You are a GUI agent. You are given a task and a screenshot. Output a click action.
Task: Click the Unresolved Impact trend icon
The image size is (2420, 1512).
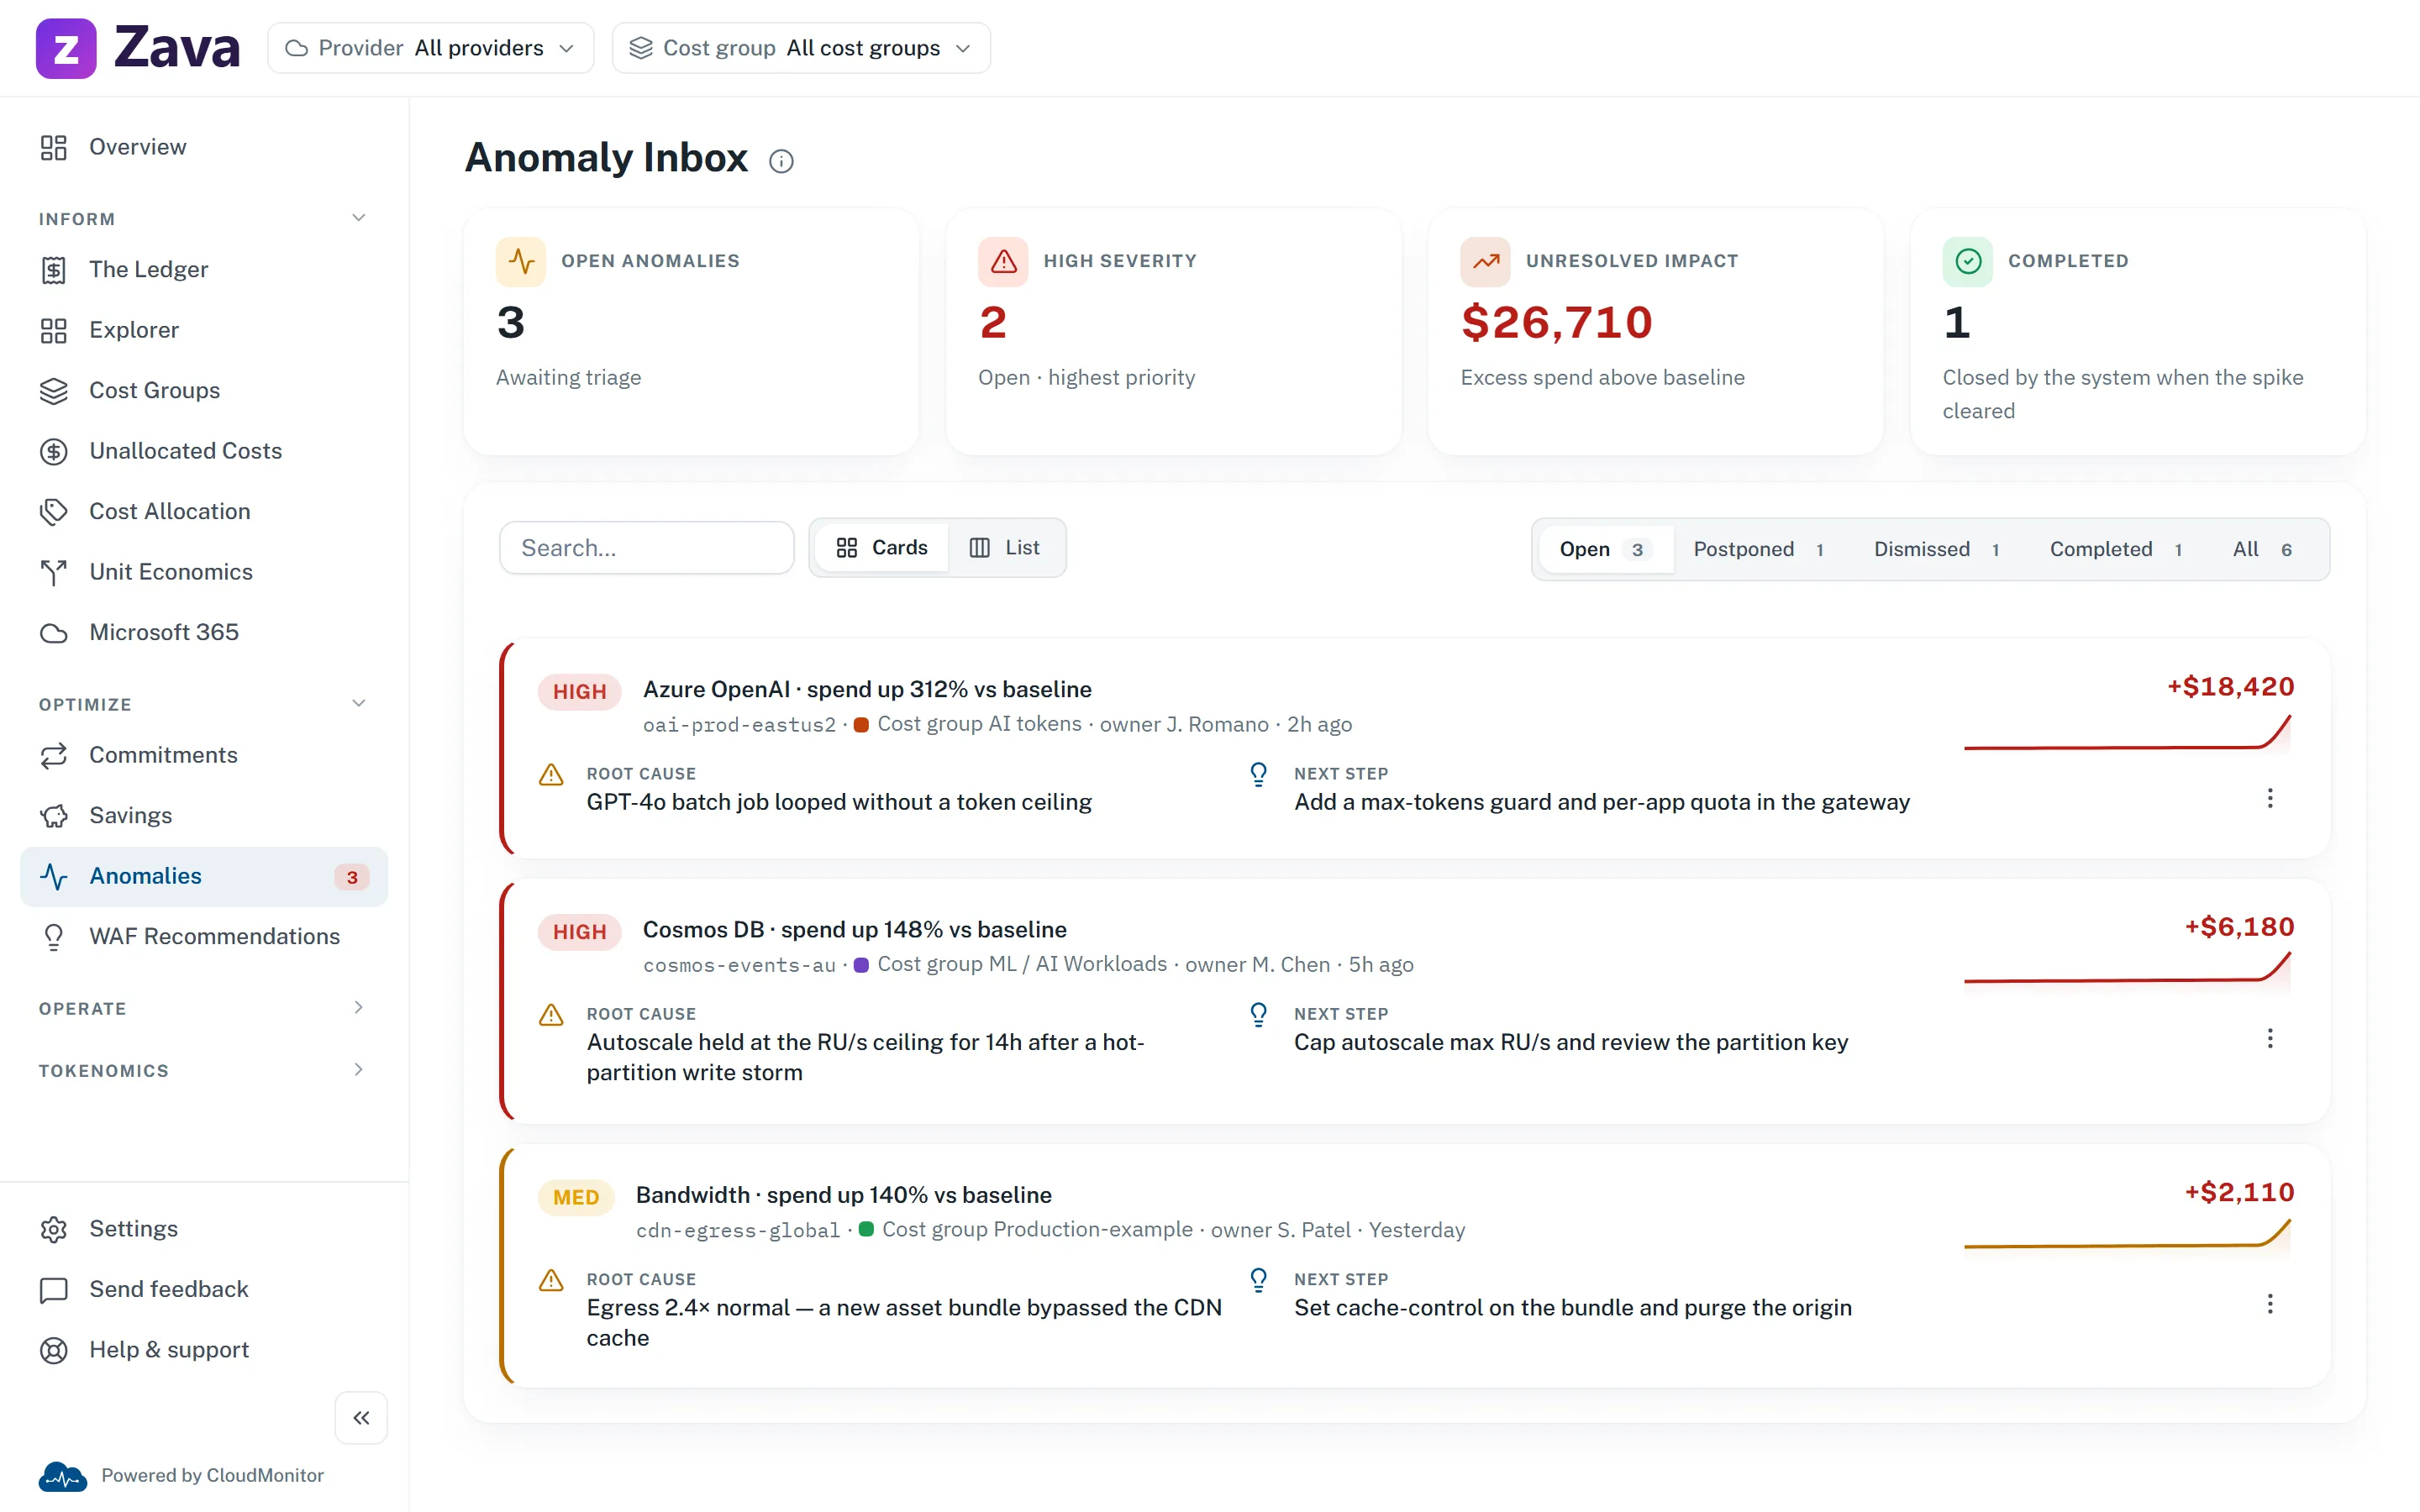(1486, 261)
